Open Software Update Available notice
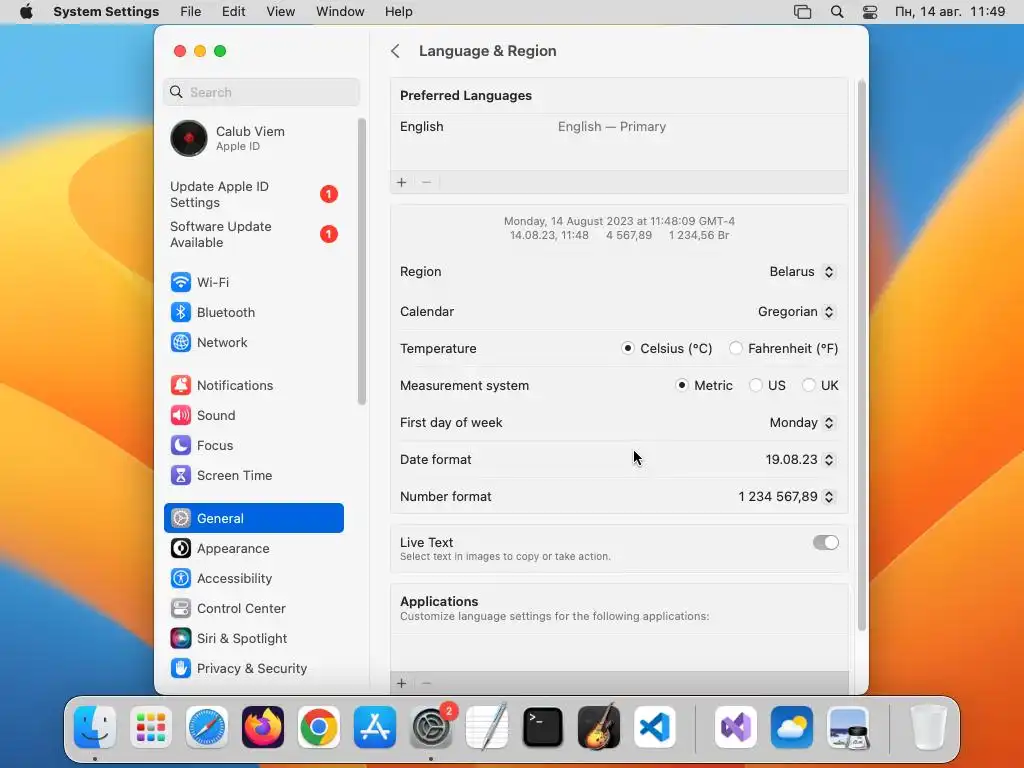 coord(253,234)
